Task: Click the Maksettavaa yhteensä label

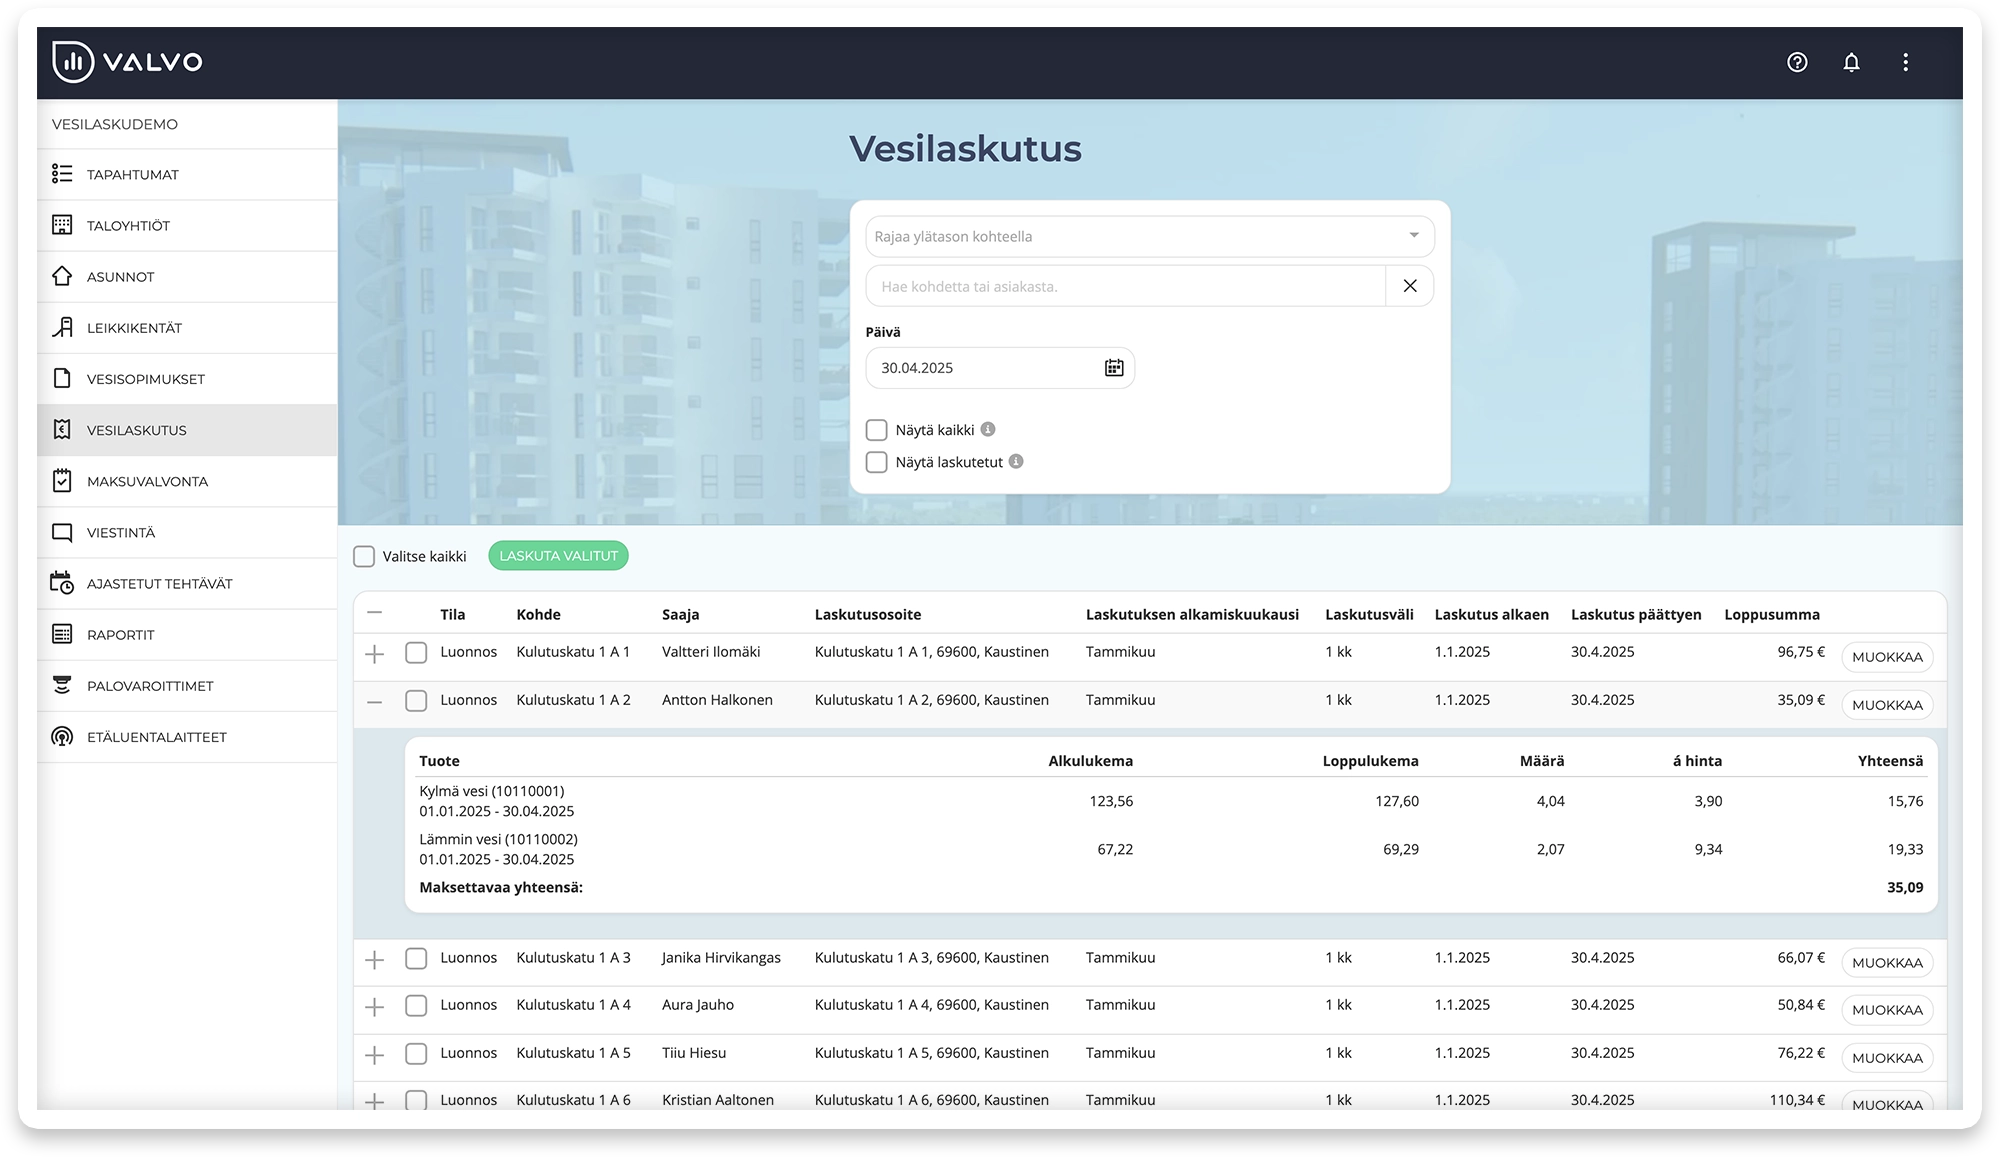Action: click(501, 887)
